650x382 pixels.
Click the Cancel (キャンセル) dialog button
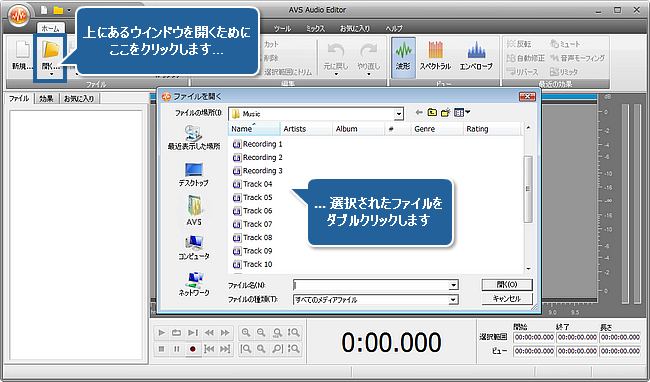click(507, 298)
